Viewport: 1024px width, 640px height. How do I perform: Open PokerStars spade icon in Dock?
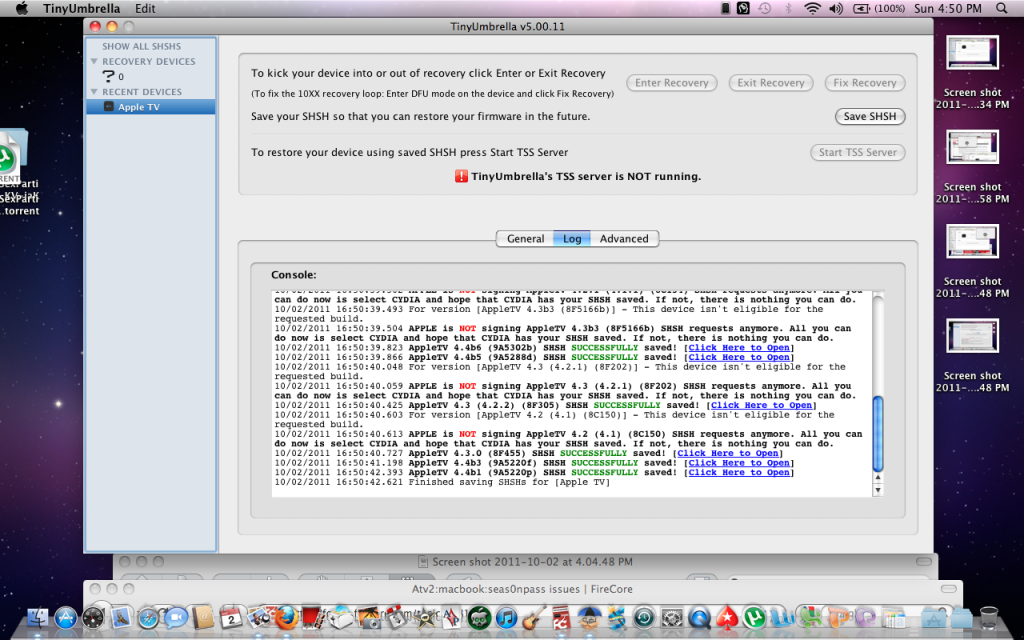(727, 618)
